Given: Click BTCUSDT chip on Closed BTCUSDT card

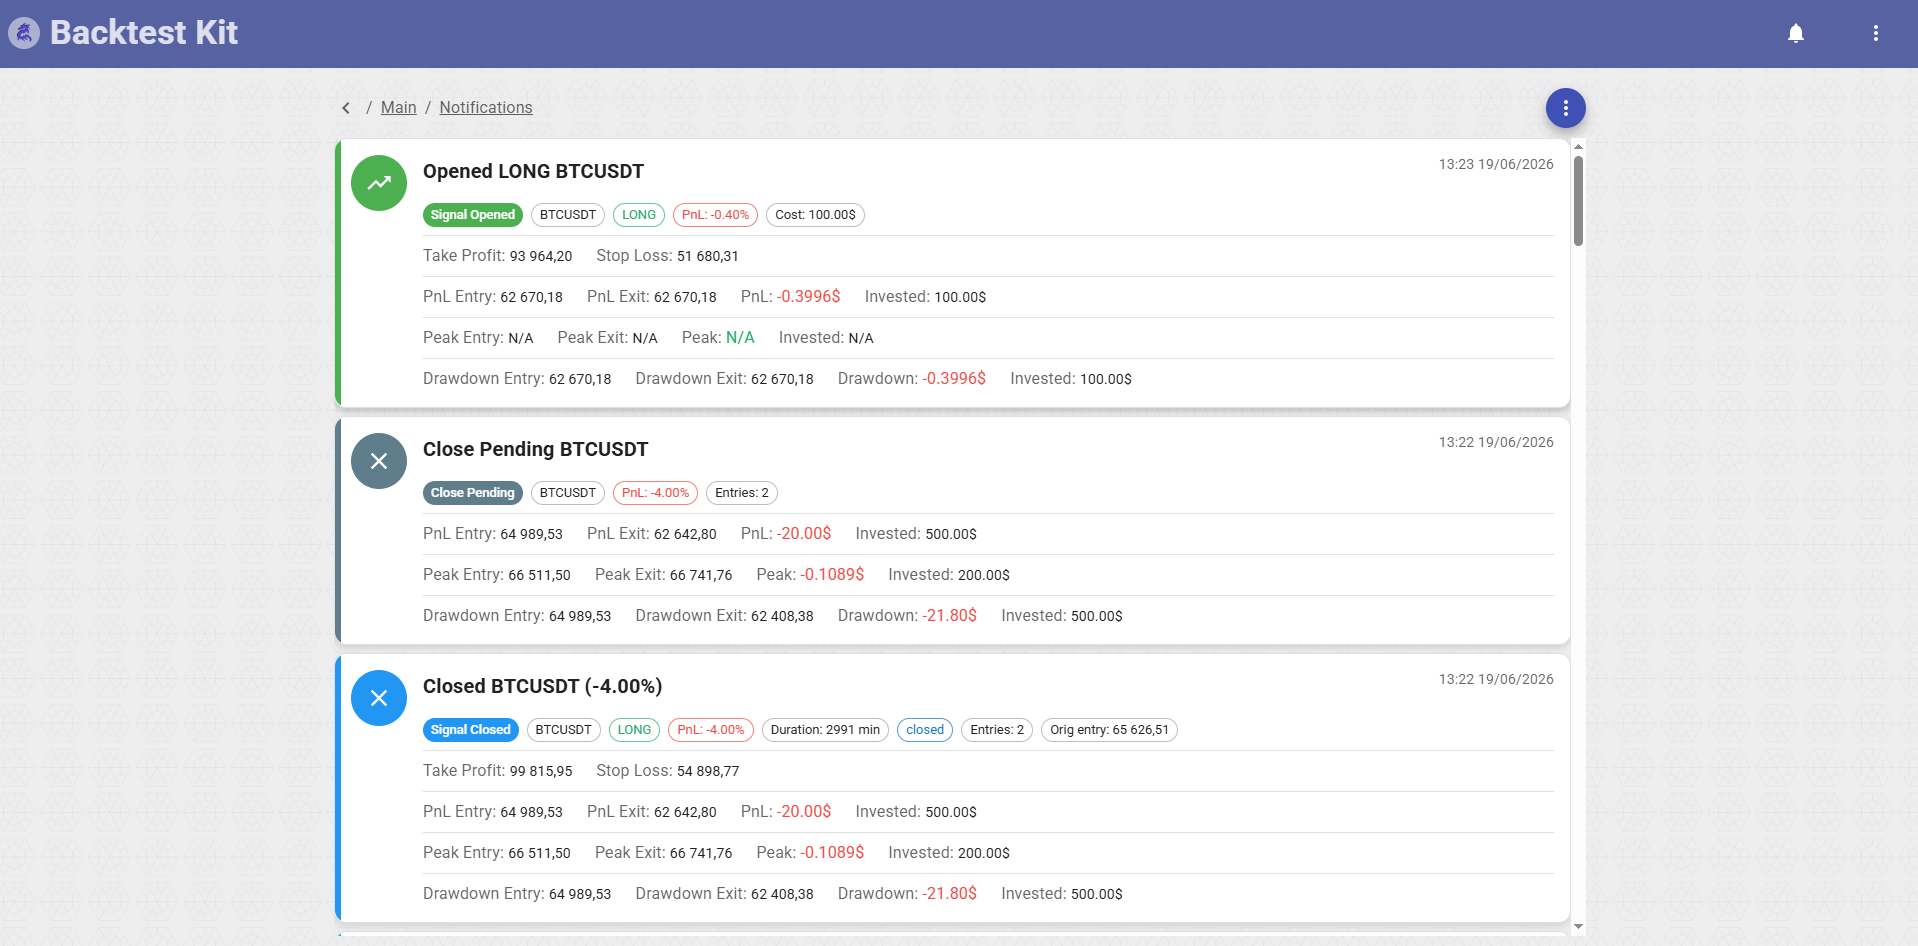Looking at the screenshot, I should (564, 730).
